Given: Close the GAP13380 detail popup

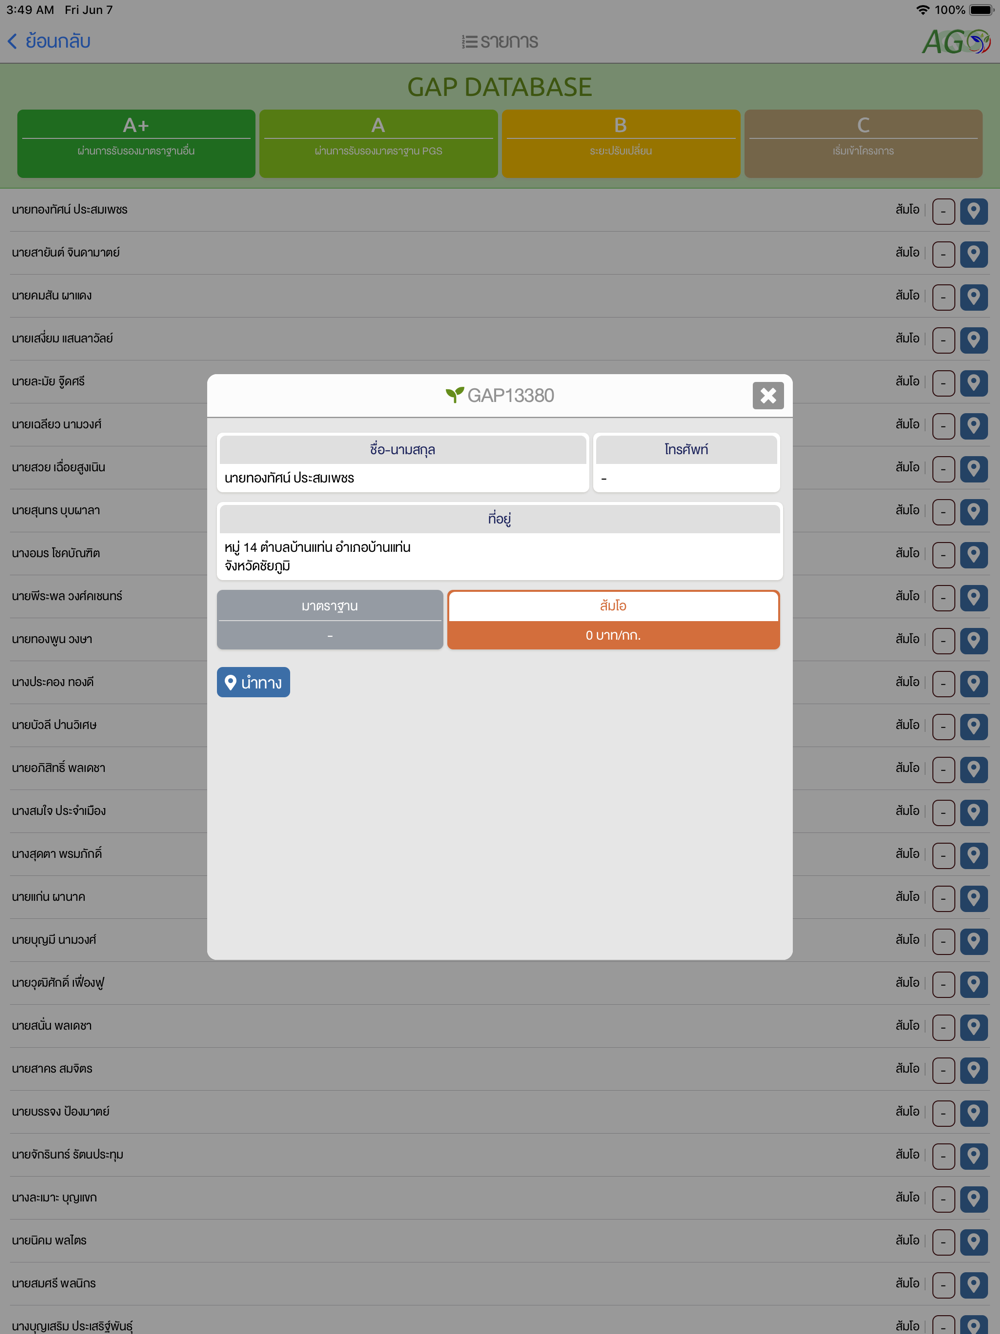Looking at the screenshot, I should pyautogui.click(x=768, y=396).
